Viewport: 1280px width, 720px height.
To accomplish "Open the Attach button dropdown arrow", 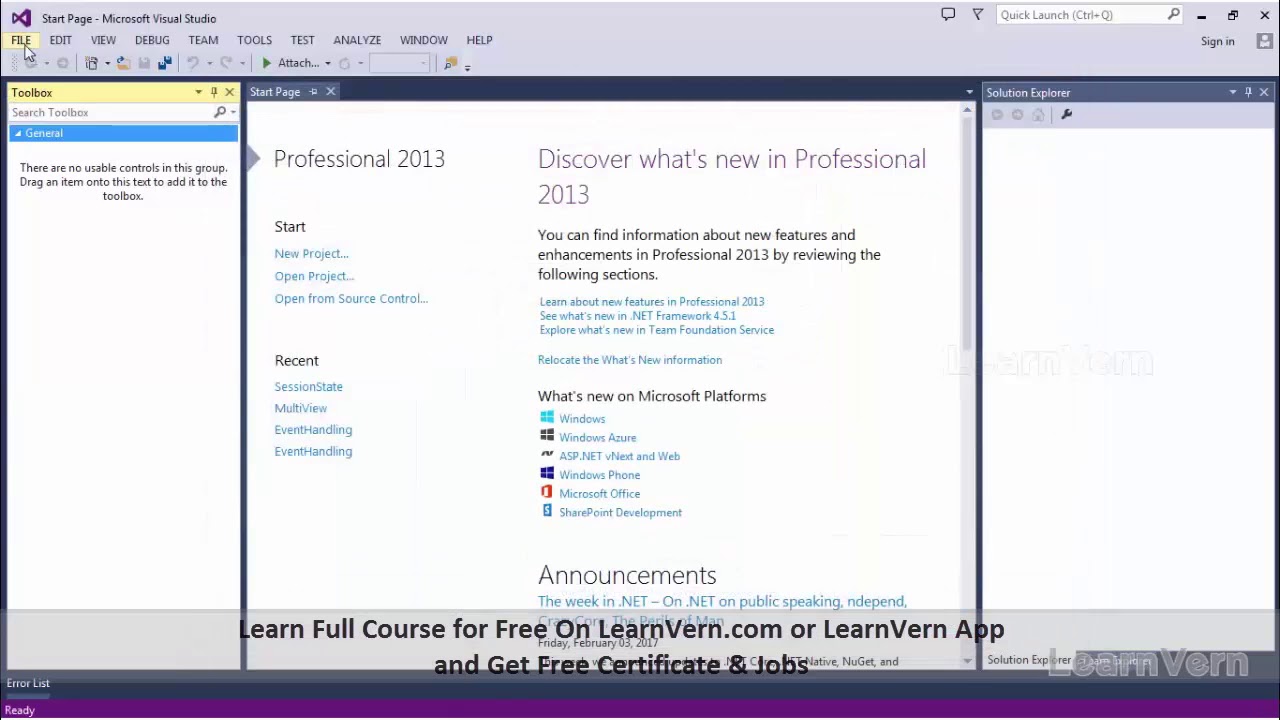I will click(327, 63).
